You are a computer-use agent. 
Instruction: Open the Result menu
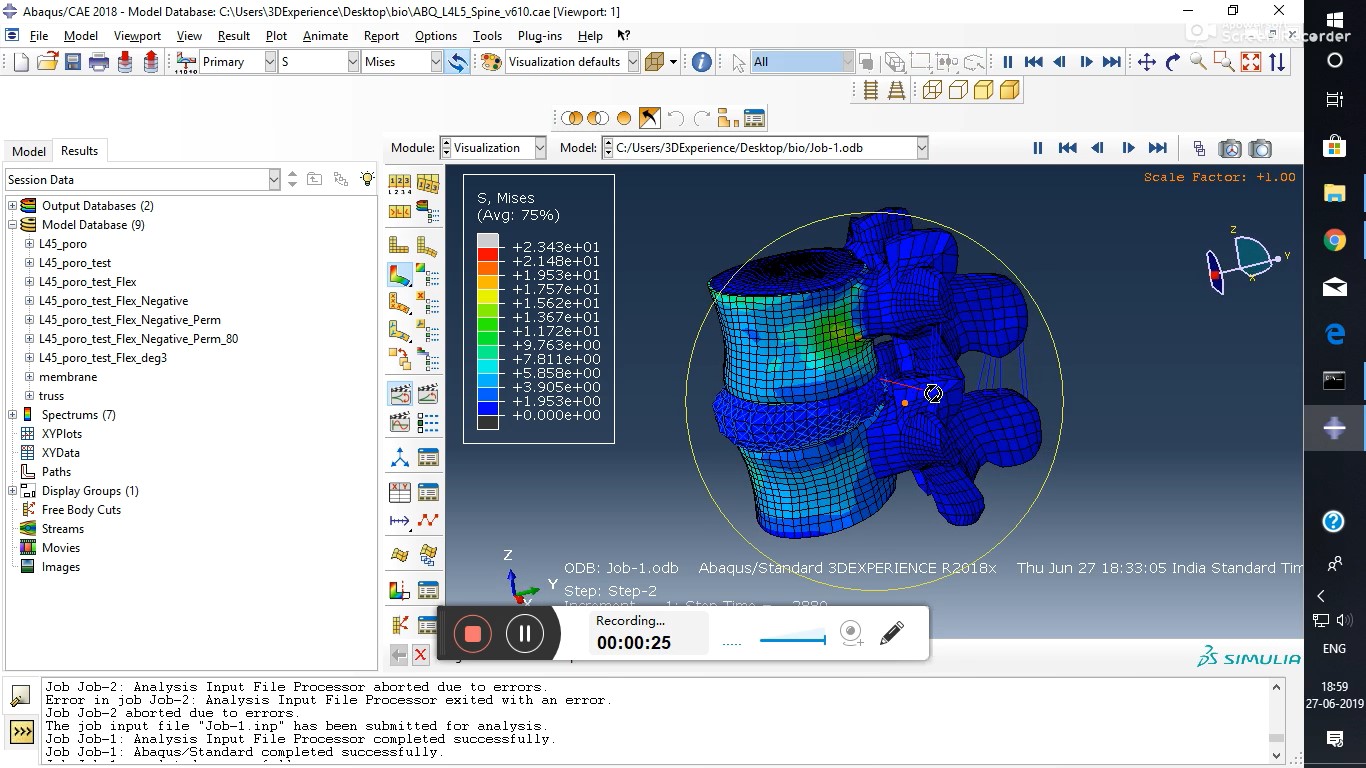[x=234, y=35]
